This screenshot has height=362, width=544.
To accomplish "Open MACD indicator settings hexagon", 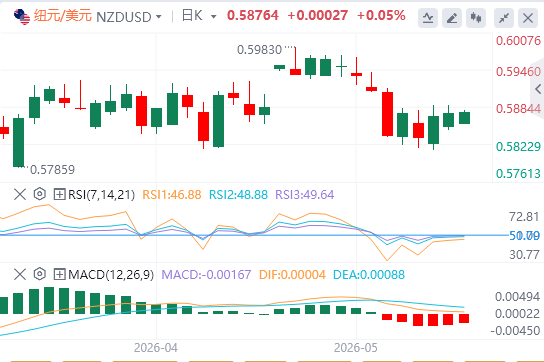I will pyautogui.click(x=40, y=274).
